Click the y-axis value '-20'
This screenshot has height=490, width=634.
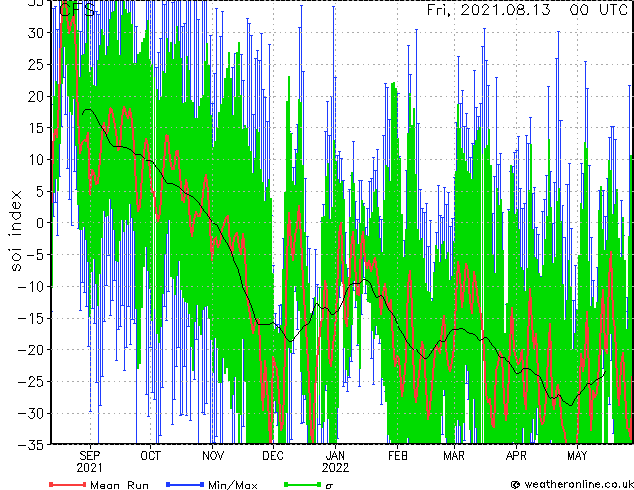click(x=30, y=350)
